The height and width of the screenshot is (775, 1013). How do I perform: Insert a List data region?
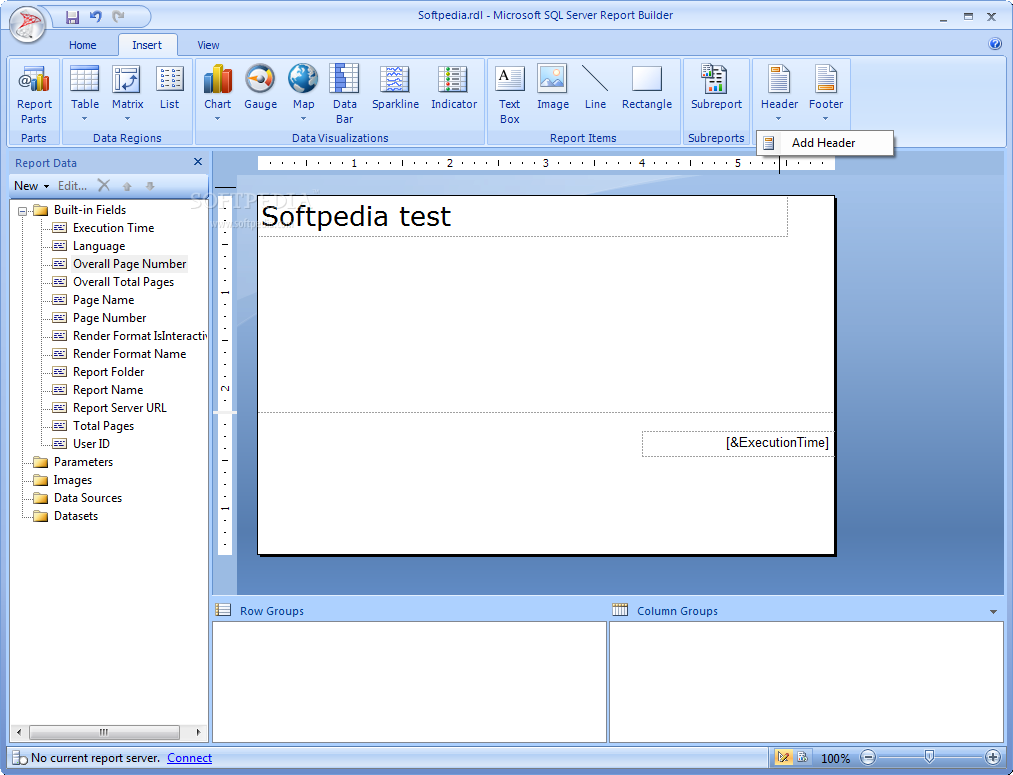coord(169,88)
